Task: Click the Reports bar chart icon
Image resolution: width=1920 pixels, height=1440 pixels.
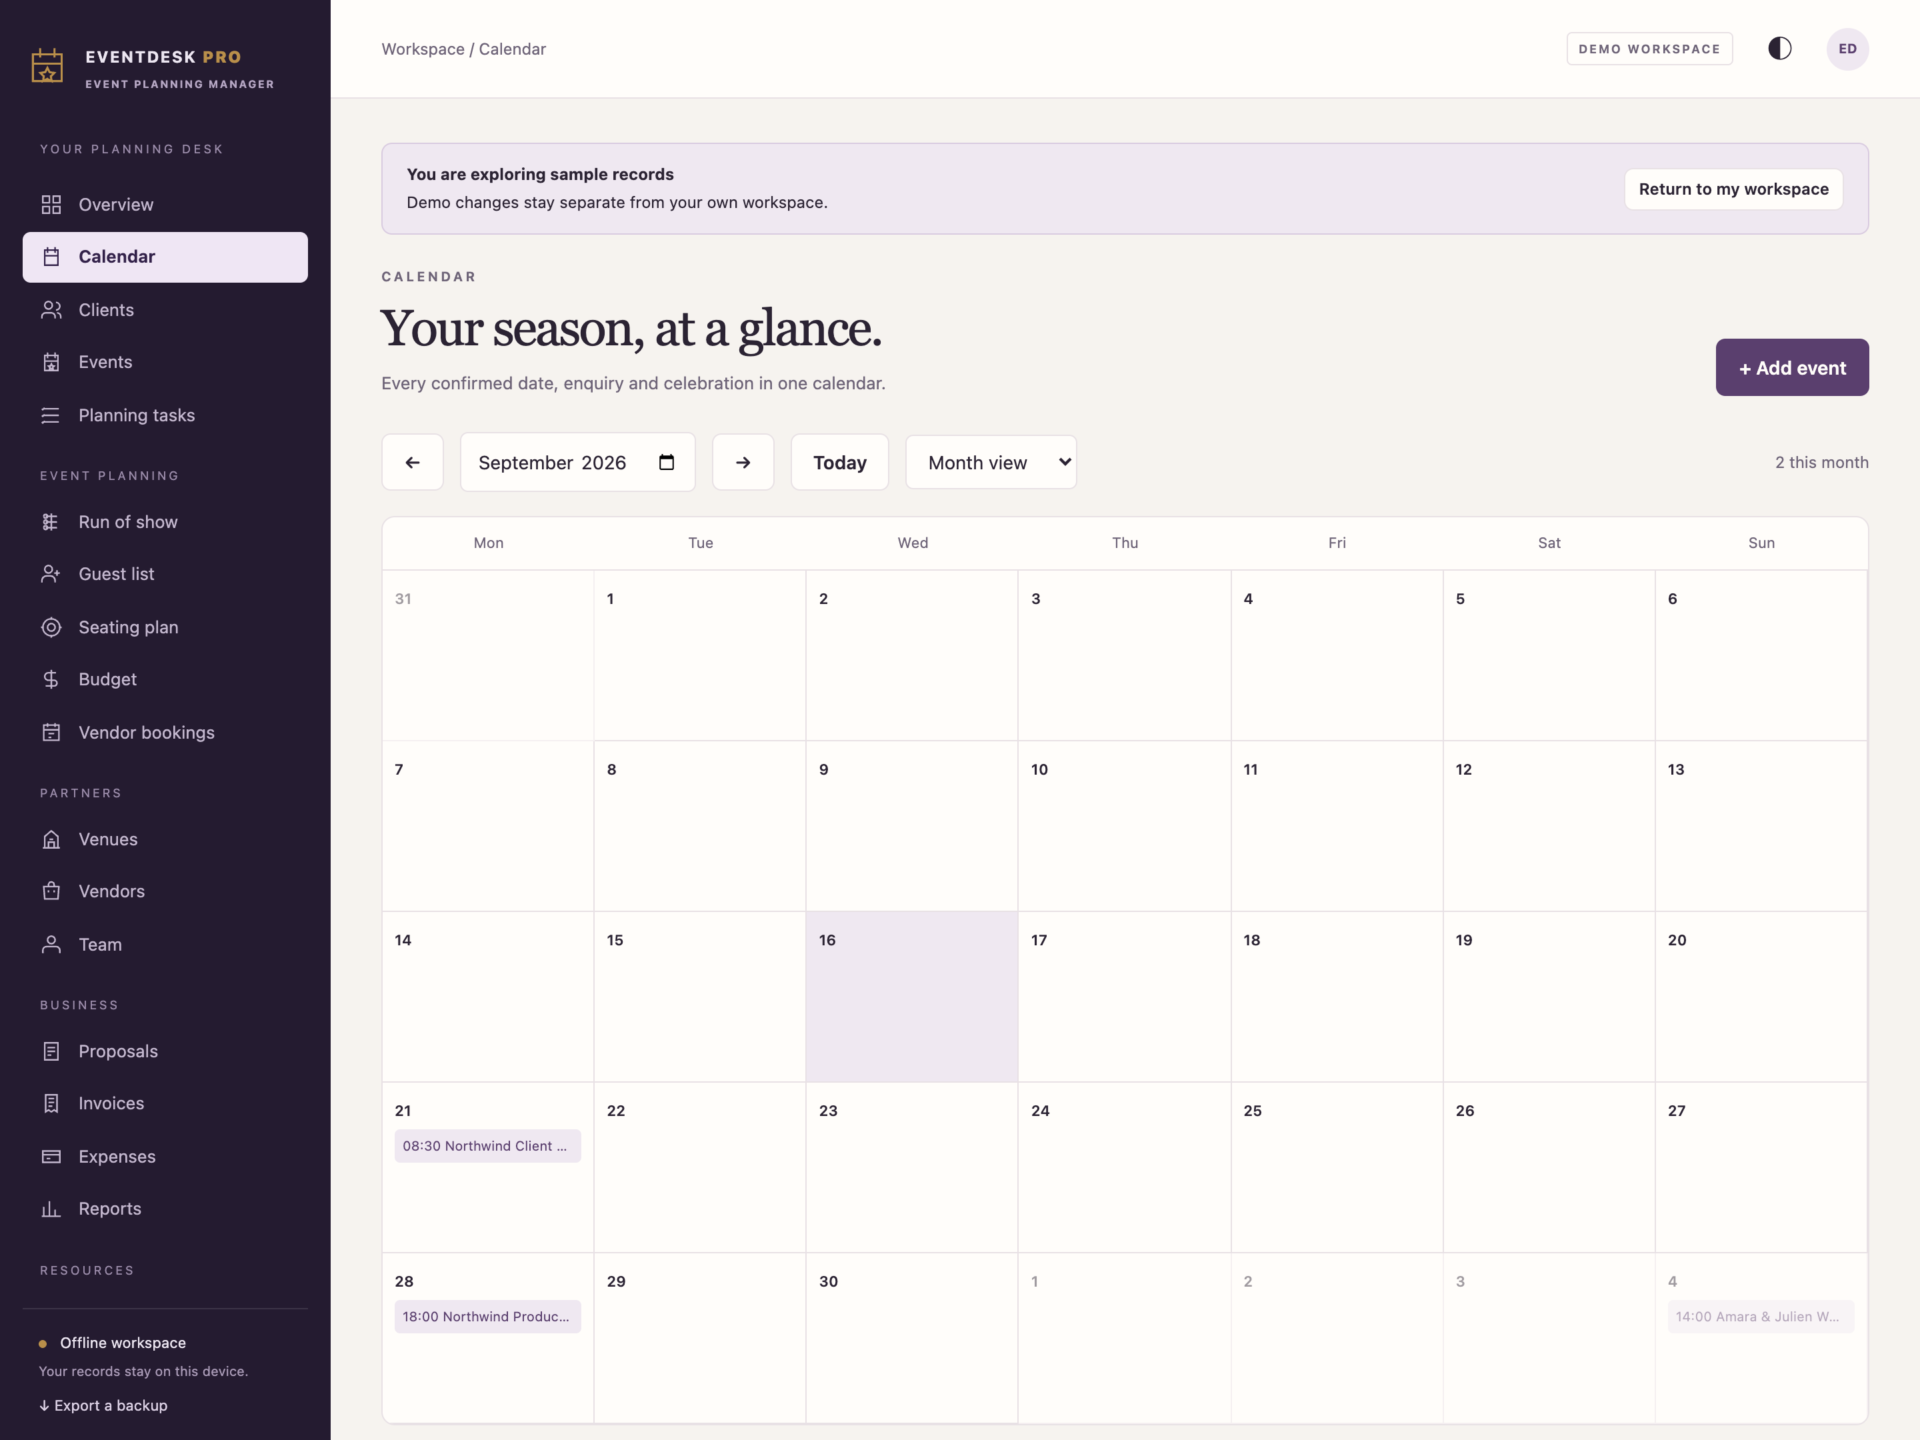Action: tap(51, 1208)
